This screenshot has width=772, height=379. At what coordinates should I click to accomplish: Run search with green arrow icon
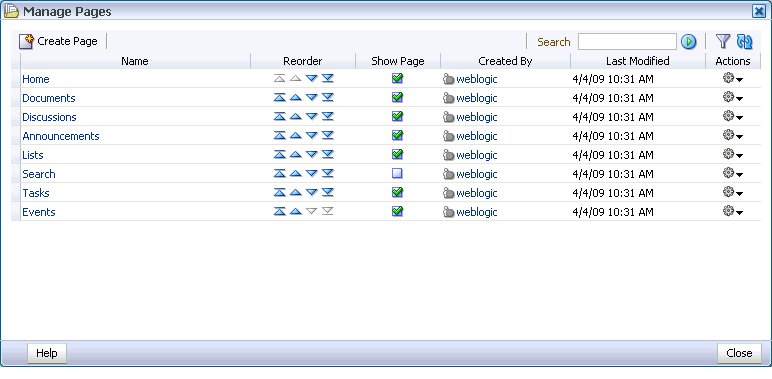[688, 42]
